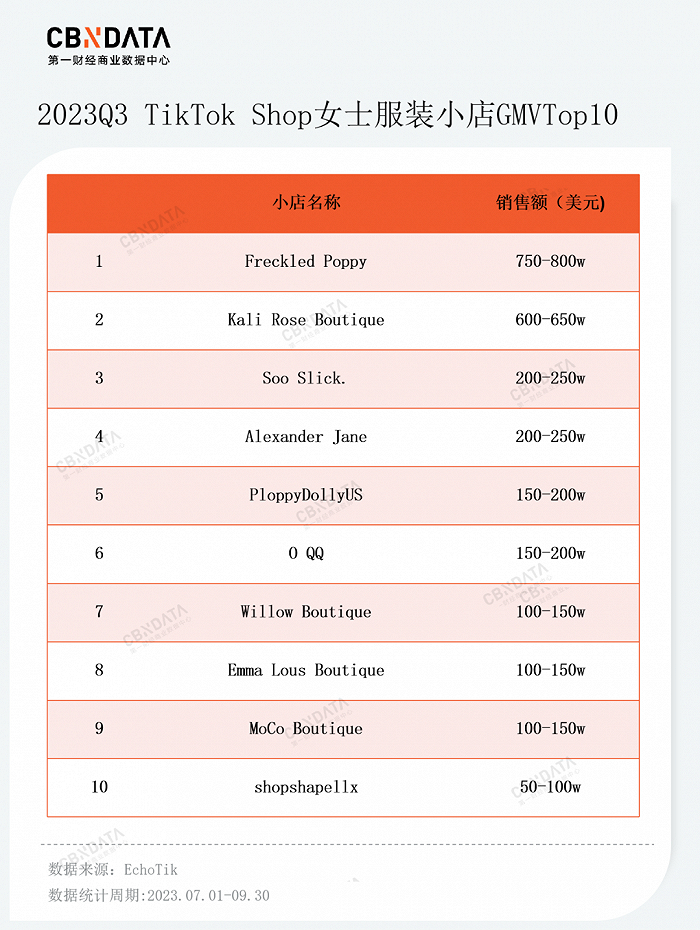Click the chart title text
Screen dimensions: 700x930
point(327,116)
